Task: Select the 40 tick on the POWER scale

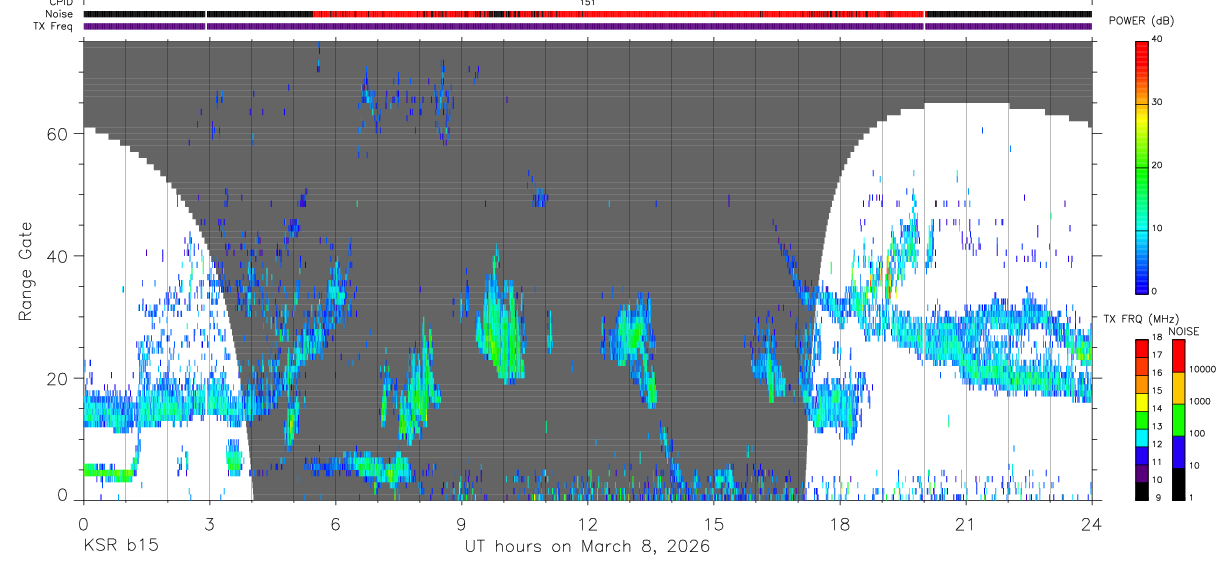Action: point(1157,40)
